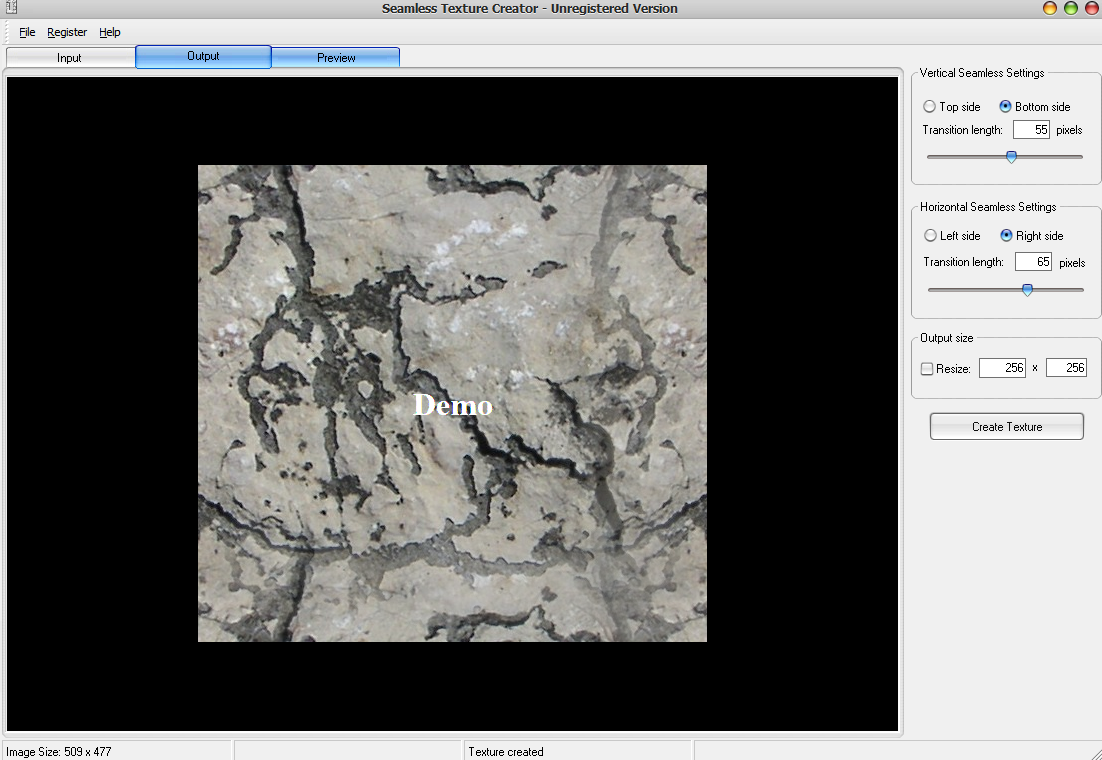
Task: Enable the Resize checkbox
Action: click(927, 368)
